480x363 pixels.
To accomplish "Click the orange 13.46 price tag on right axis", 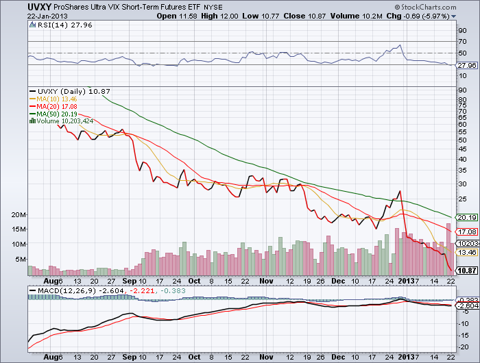I will click(x=466, y=252).
